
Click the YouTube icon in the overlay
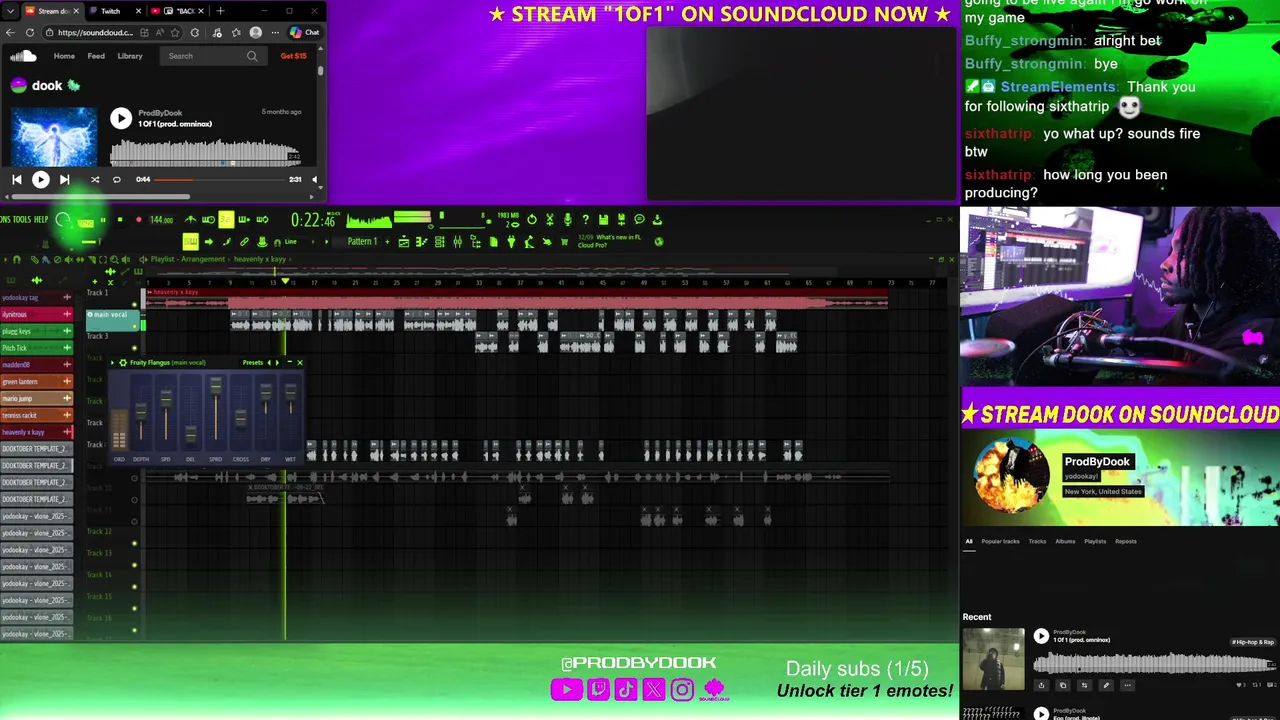(567, 689)
